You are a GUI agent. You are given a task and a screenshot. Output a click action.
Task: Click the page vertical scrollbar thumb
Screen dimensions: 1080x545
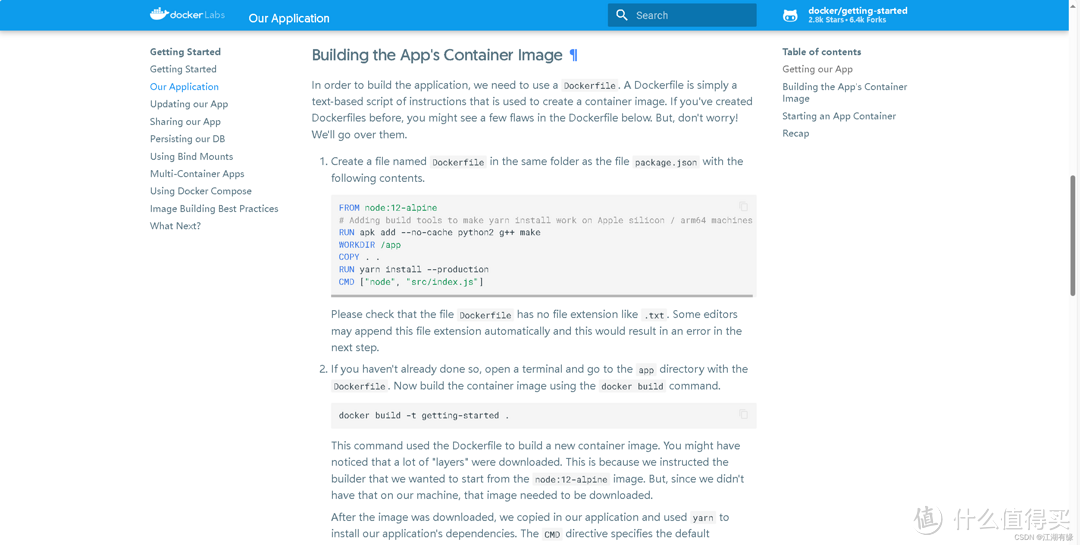(x=1073, y=235)
